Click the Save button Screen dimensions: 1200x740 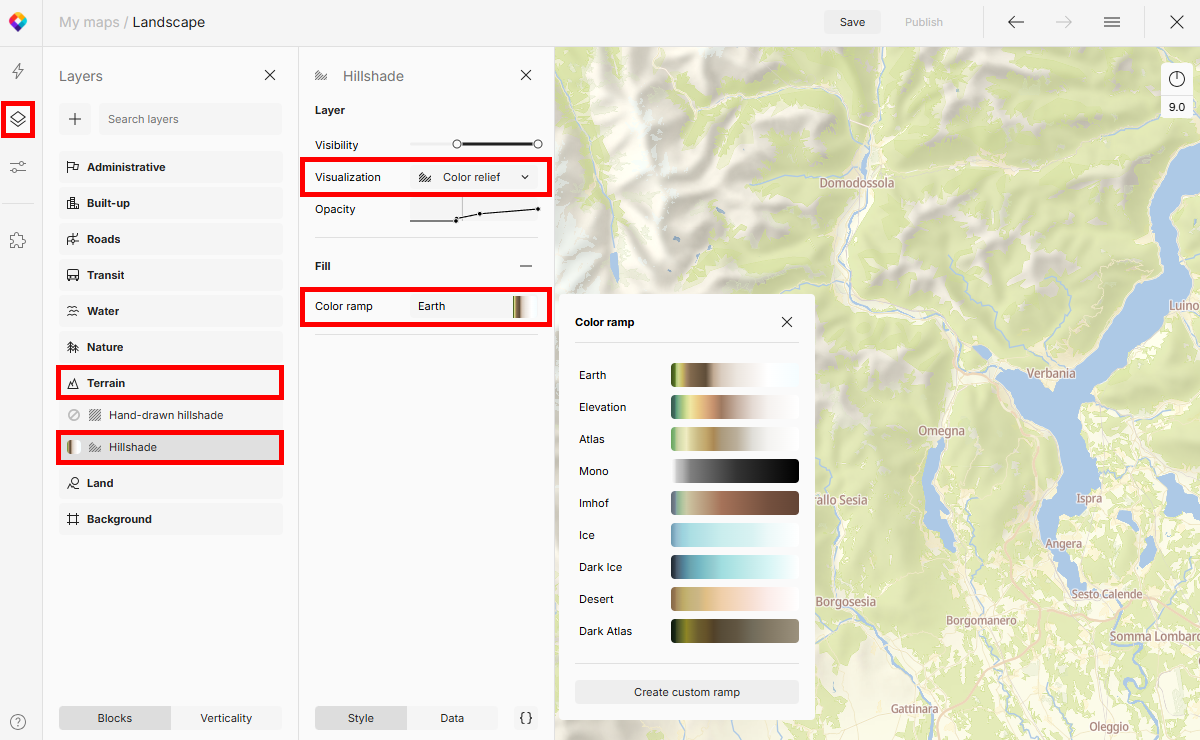tap(852, 21)
